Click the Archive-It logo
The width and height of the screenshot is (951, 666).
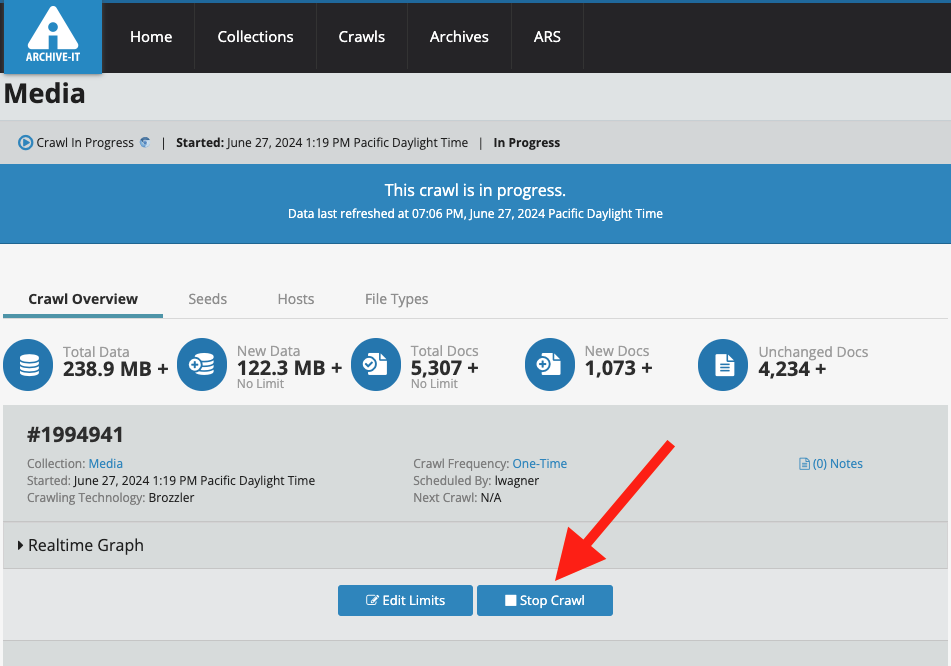click(52, 37)
